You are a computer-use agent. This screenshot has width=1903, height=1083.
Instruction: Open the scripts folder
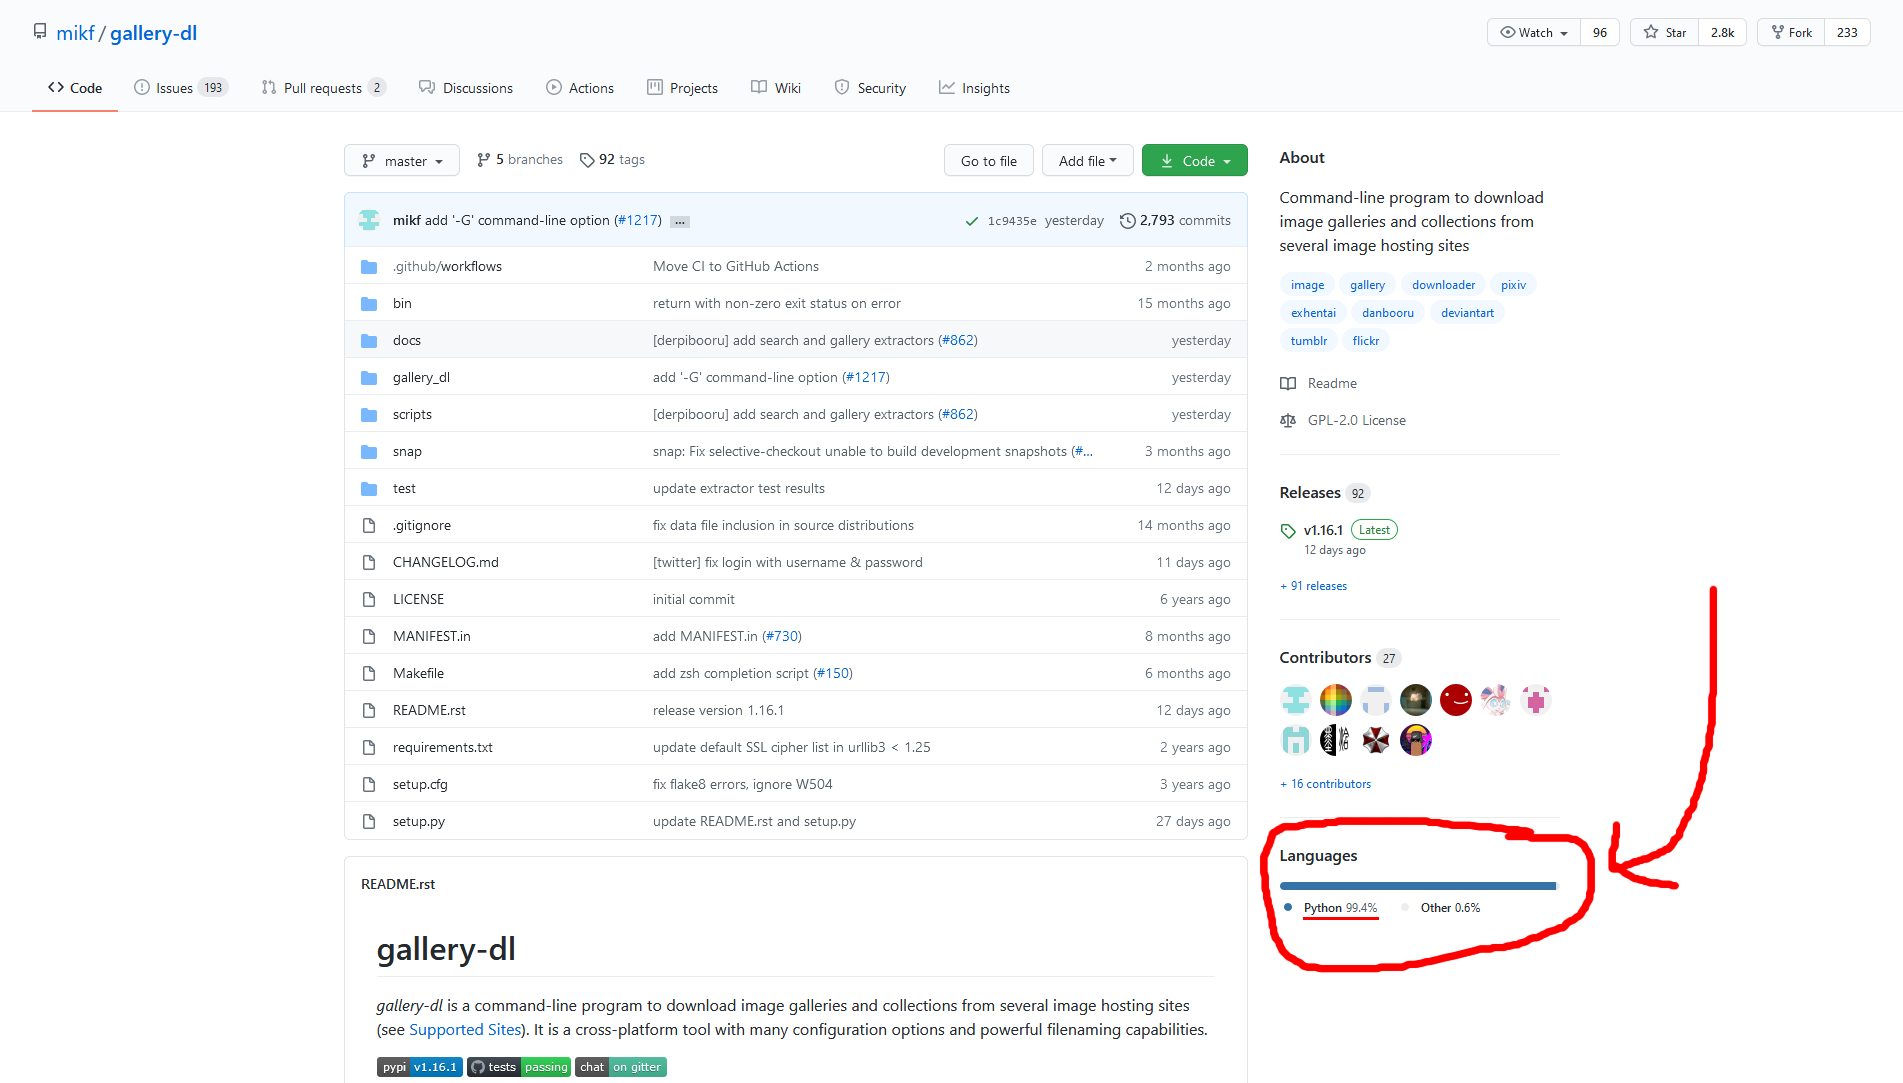pyautogui.click(x=412, y=414)
